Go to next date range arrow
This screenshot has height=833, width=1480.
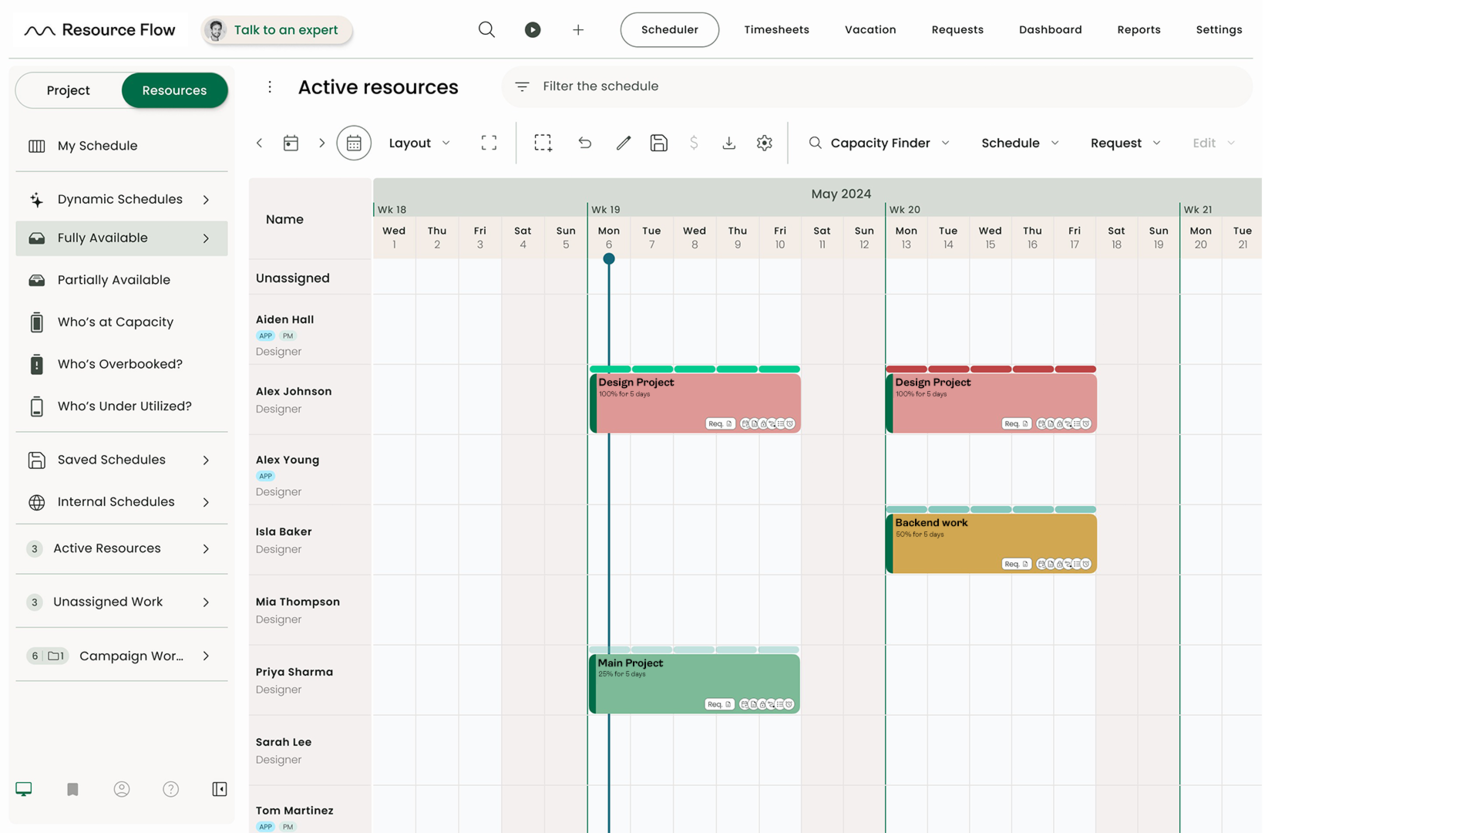322,143
